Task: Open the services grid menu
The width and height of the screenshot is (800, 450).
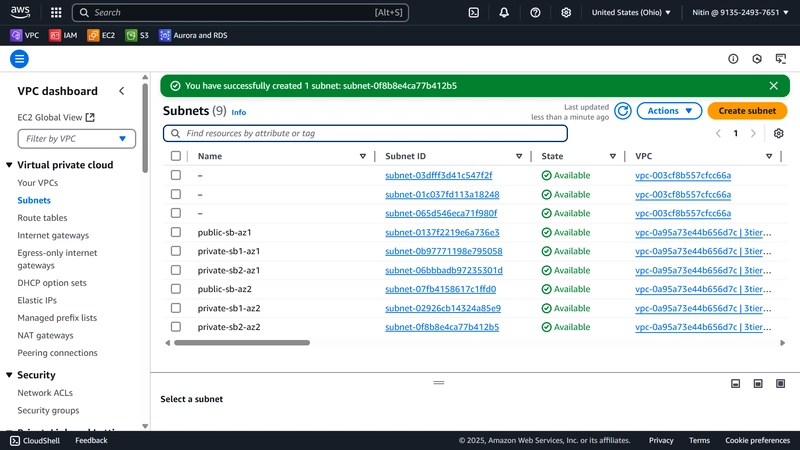Action: coord(56,12)
